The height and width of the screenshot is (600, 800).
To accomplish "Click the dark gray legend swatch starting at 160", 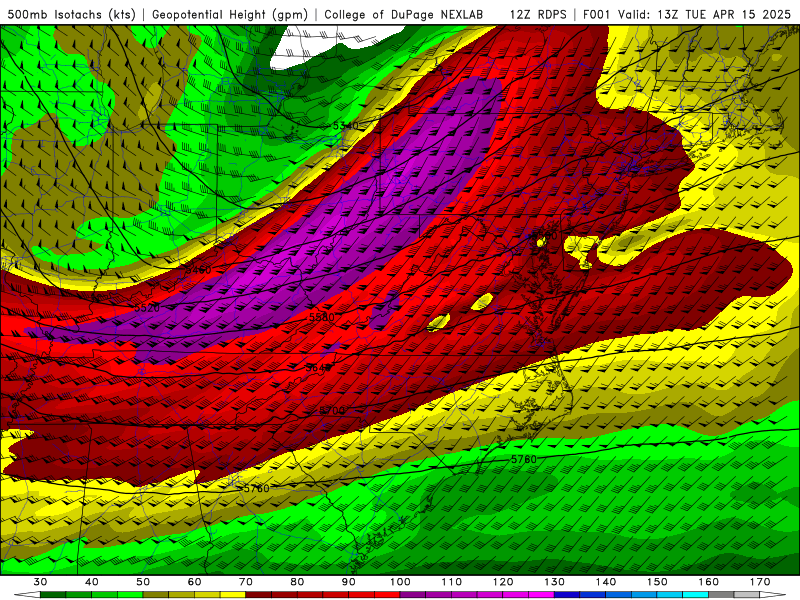I will pos(721,595).
